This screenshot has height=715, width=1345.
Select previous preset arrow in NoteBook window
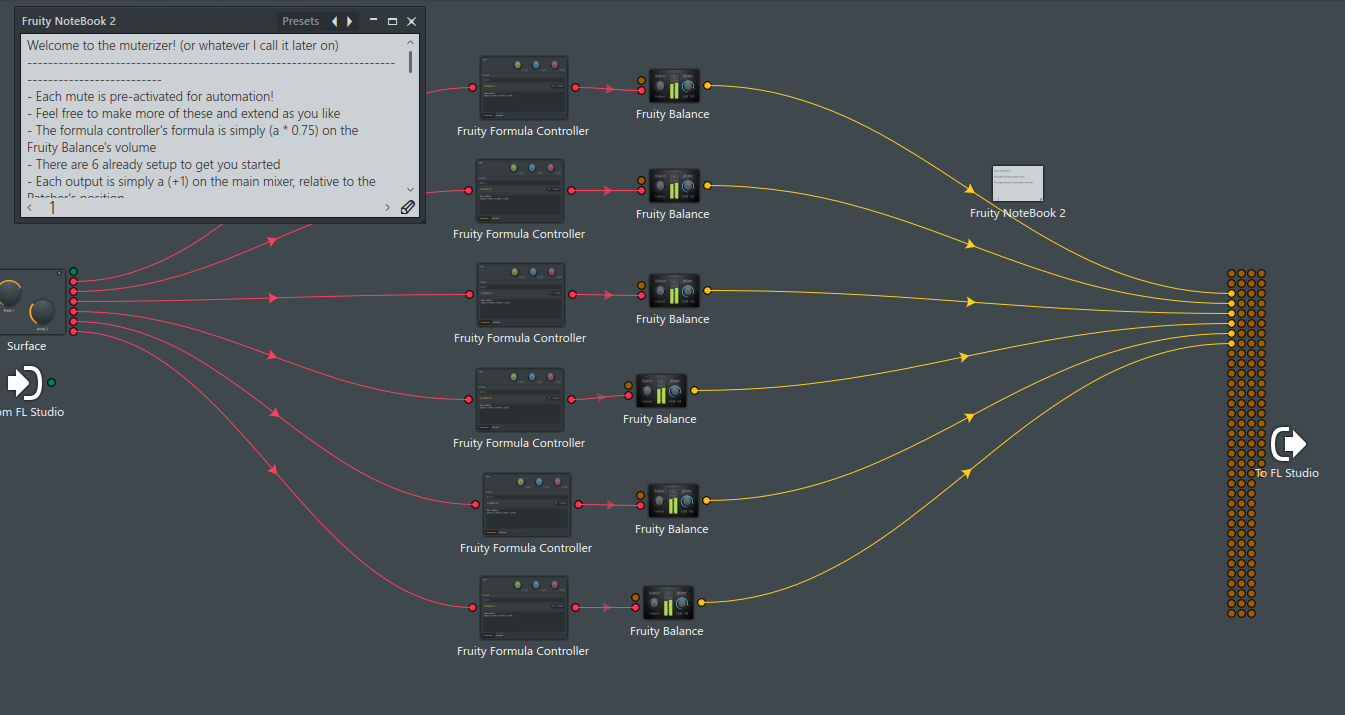point(334,21)
